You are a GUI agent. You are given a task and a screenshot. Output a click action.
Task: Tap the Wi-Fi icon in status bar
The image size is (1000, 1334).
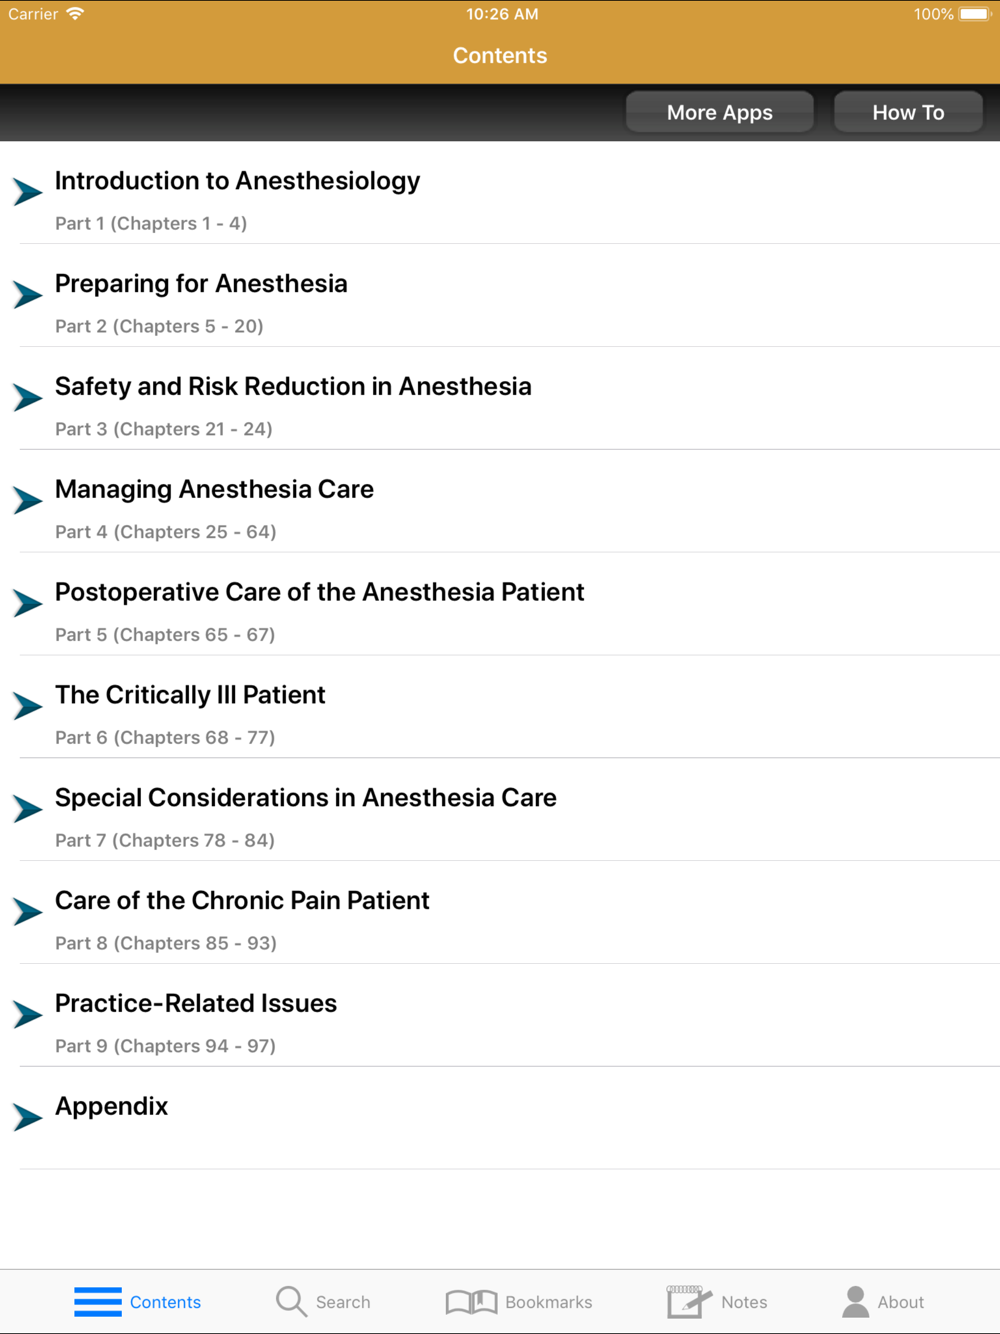[x=75, y=14]
